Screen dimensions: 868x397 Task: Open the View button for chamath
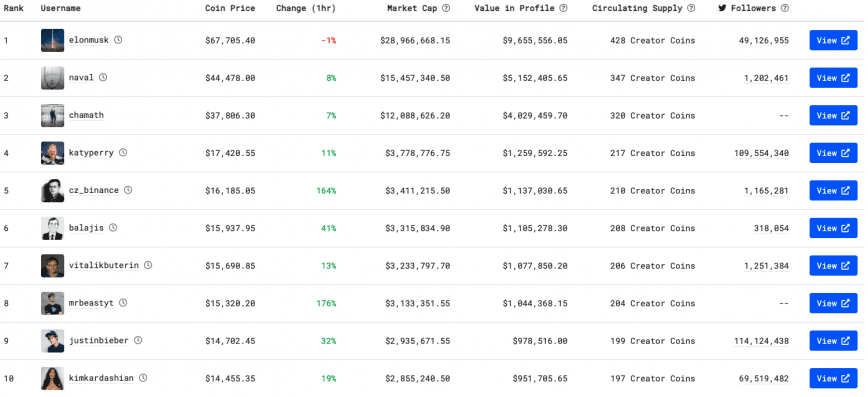point(833,115)
